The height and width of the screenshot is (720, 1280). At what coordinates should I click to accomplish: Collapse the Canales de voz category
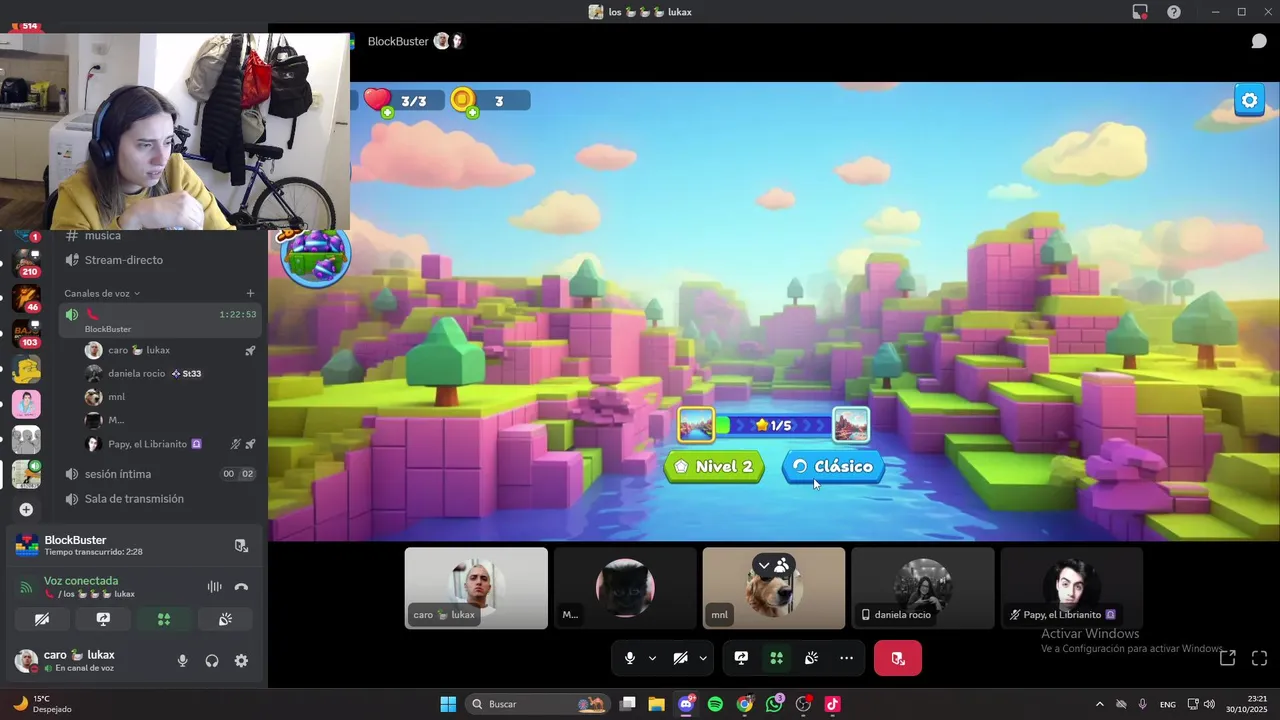(102, 293)
